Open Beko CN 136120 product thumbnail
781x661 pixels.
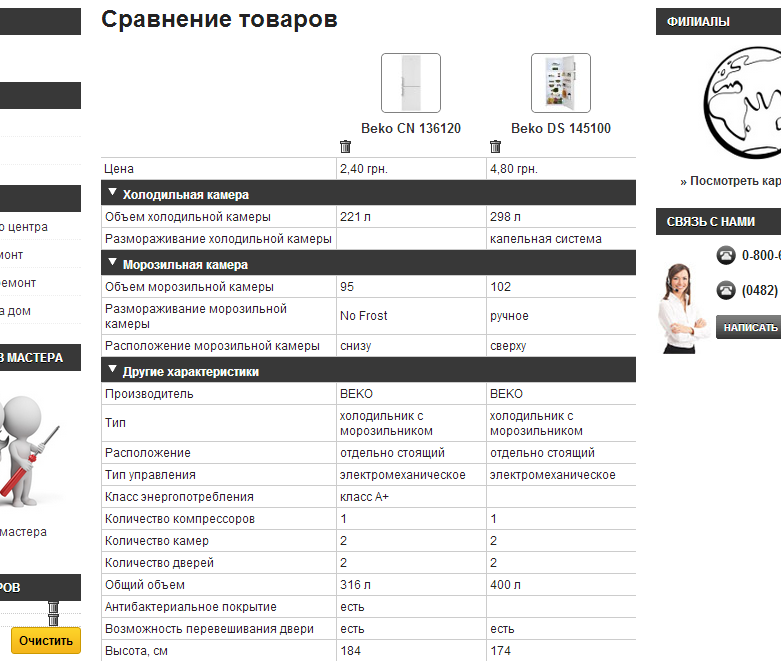[411, 83]
